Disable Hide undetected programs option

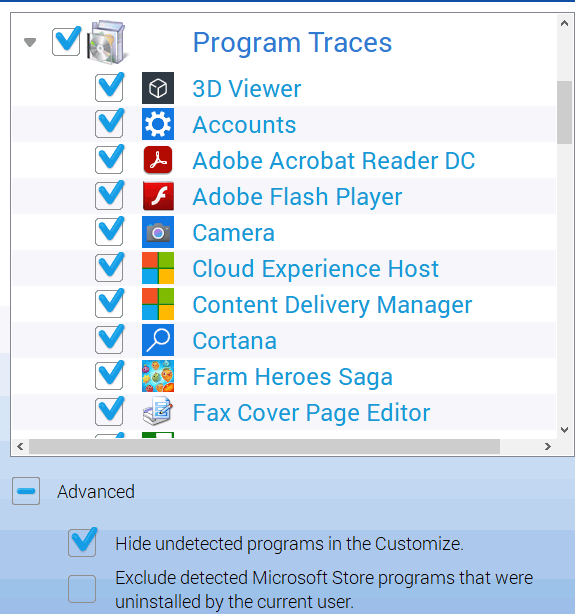(82, 543)
